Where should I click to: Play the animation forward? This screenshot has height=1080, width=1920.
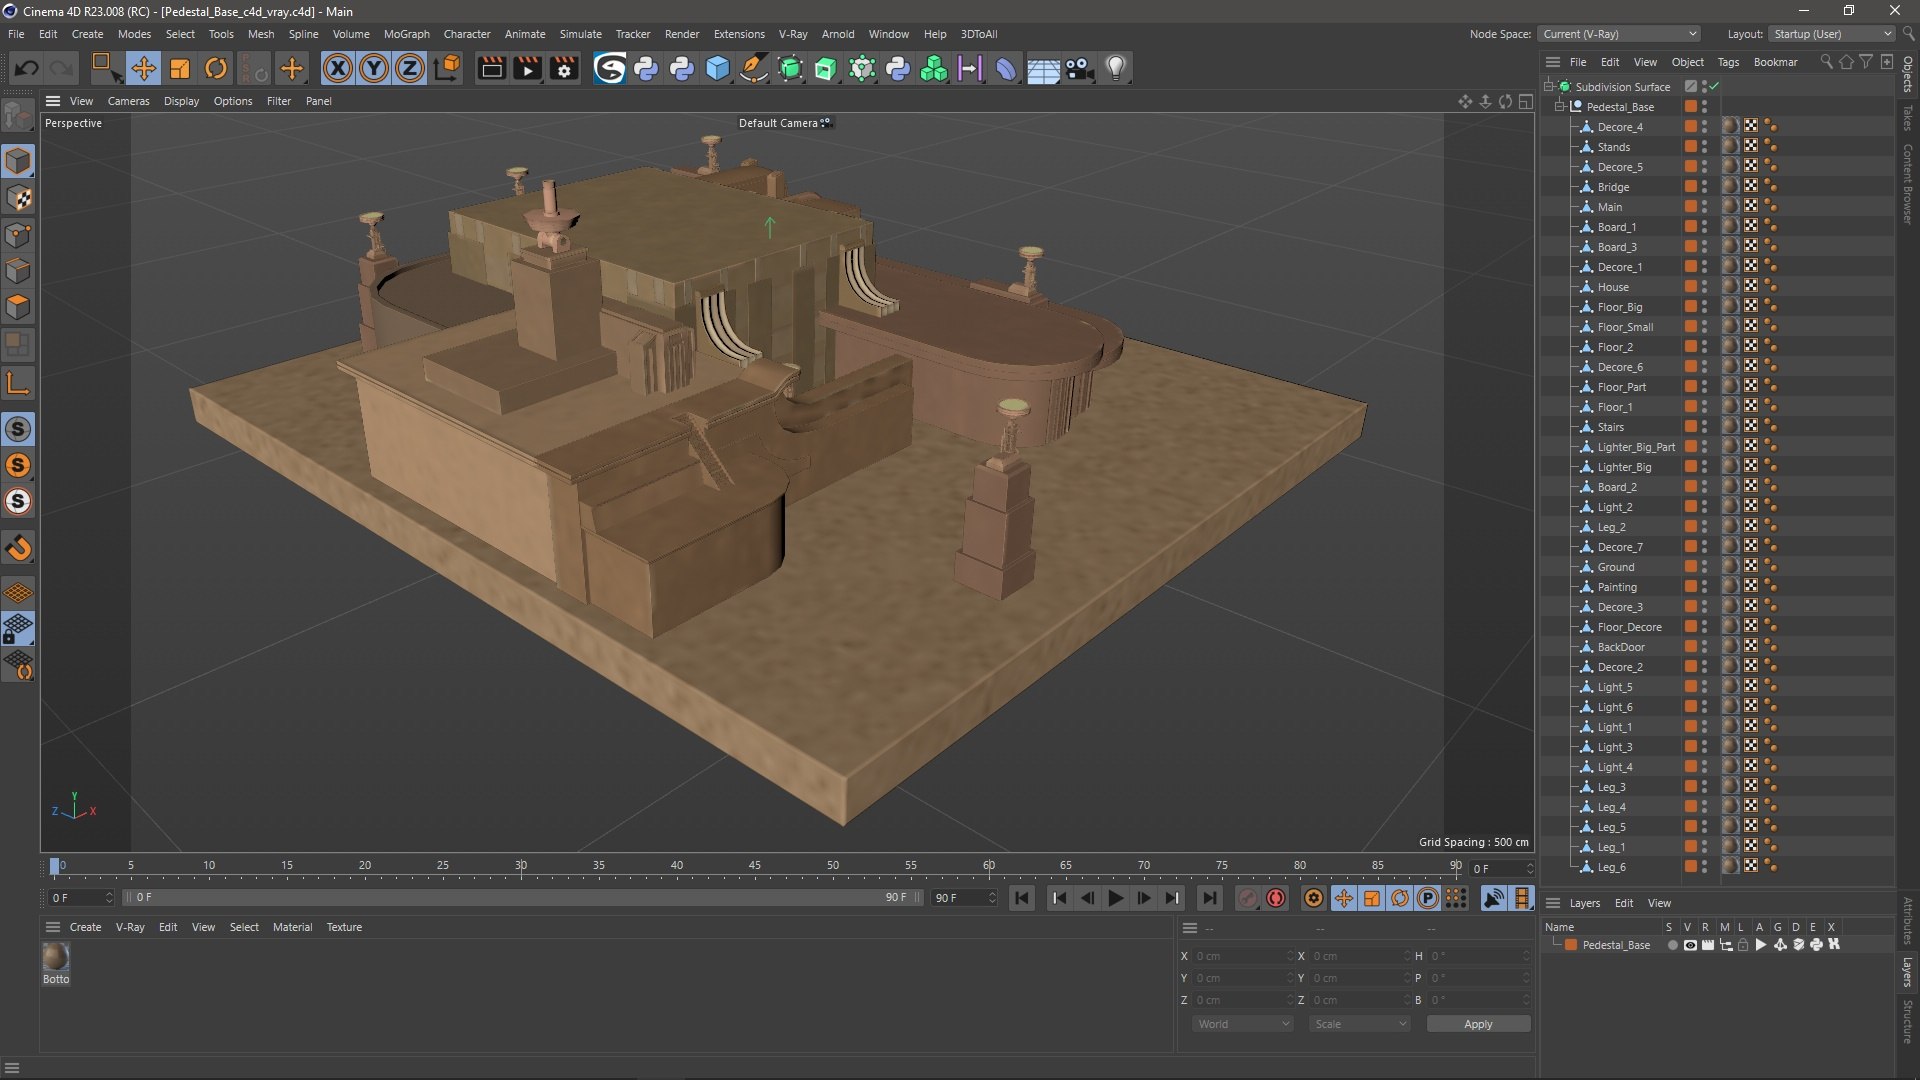click(1115, 898)
